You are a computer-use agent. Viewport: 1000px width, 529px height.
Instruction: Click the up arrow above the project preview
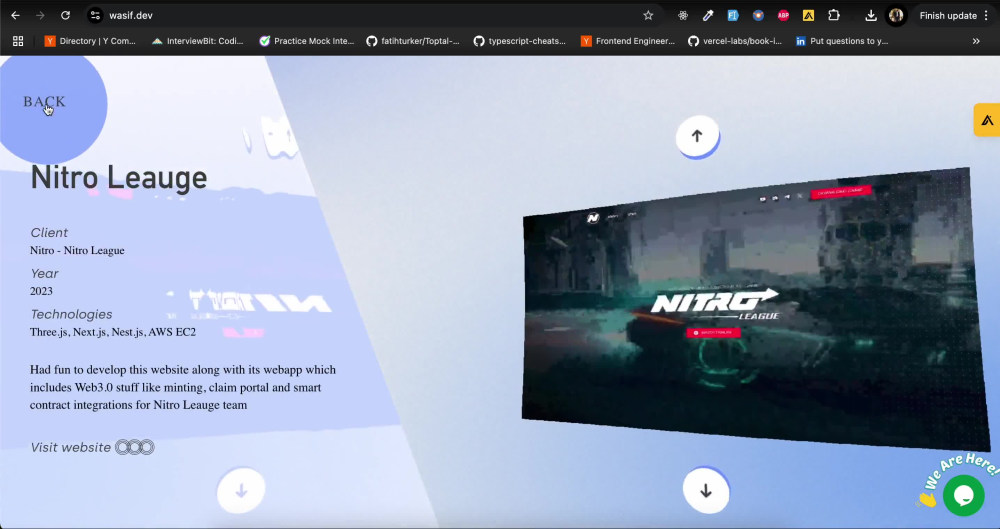(x=697, y=136)
